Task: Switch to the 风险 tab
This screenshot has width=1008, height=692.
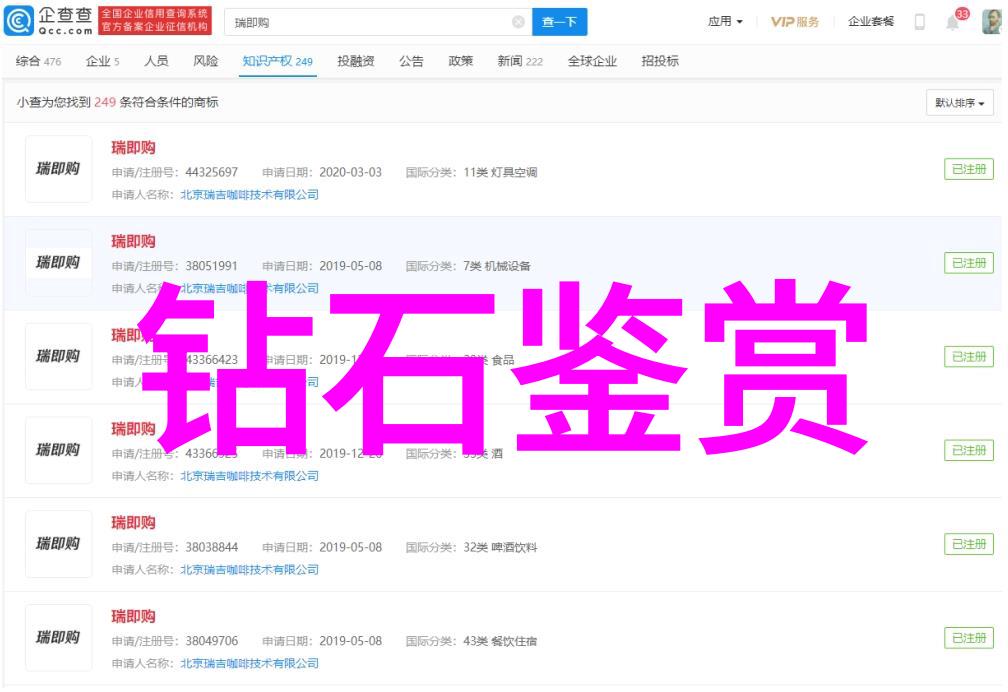Action: pyautogui.click(x=206, y=61)
